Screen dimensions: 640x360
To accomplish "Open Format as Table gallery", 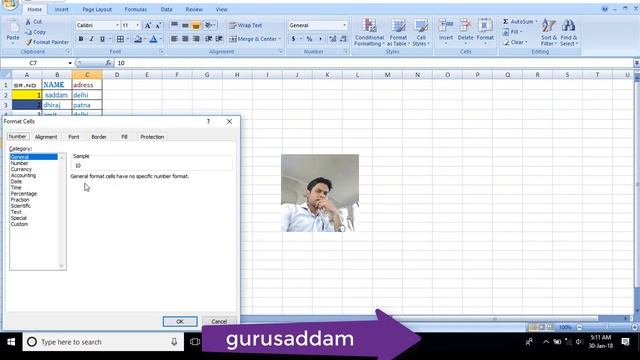I will 398,32.
